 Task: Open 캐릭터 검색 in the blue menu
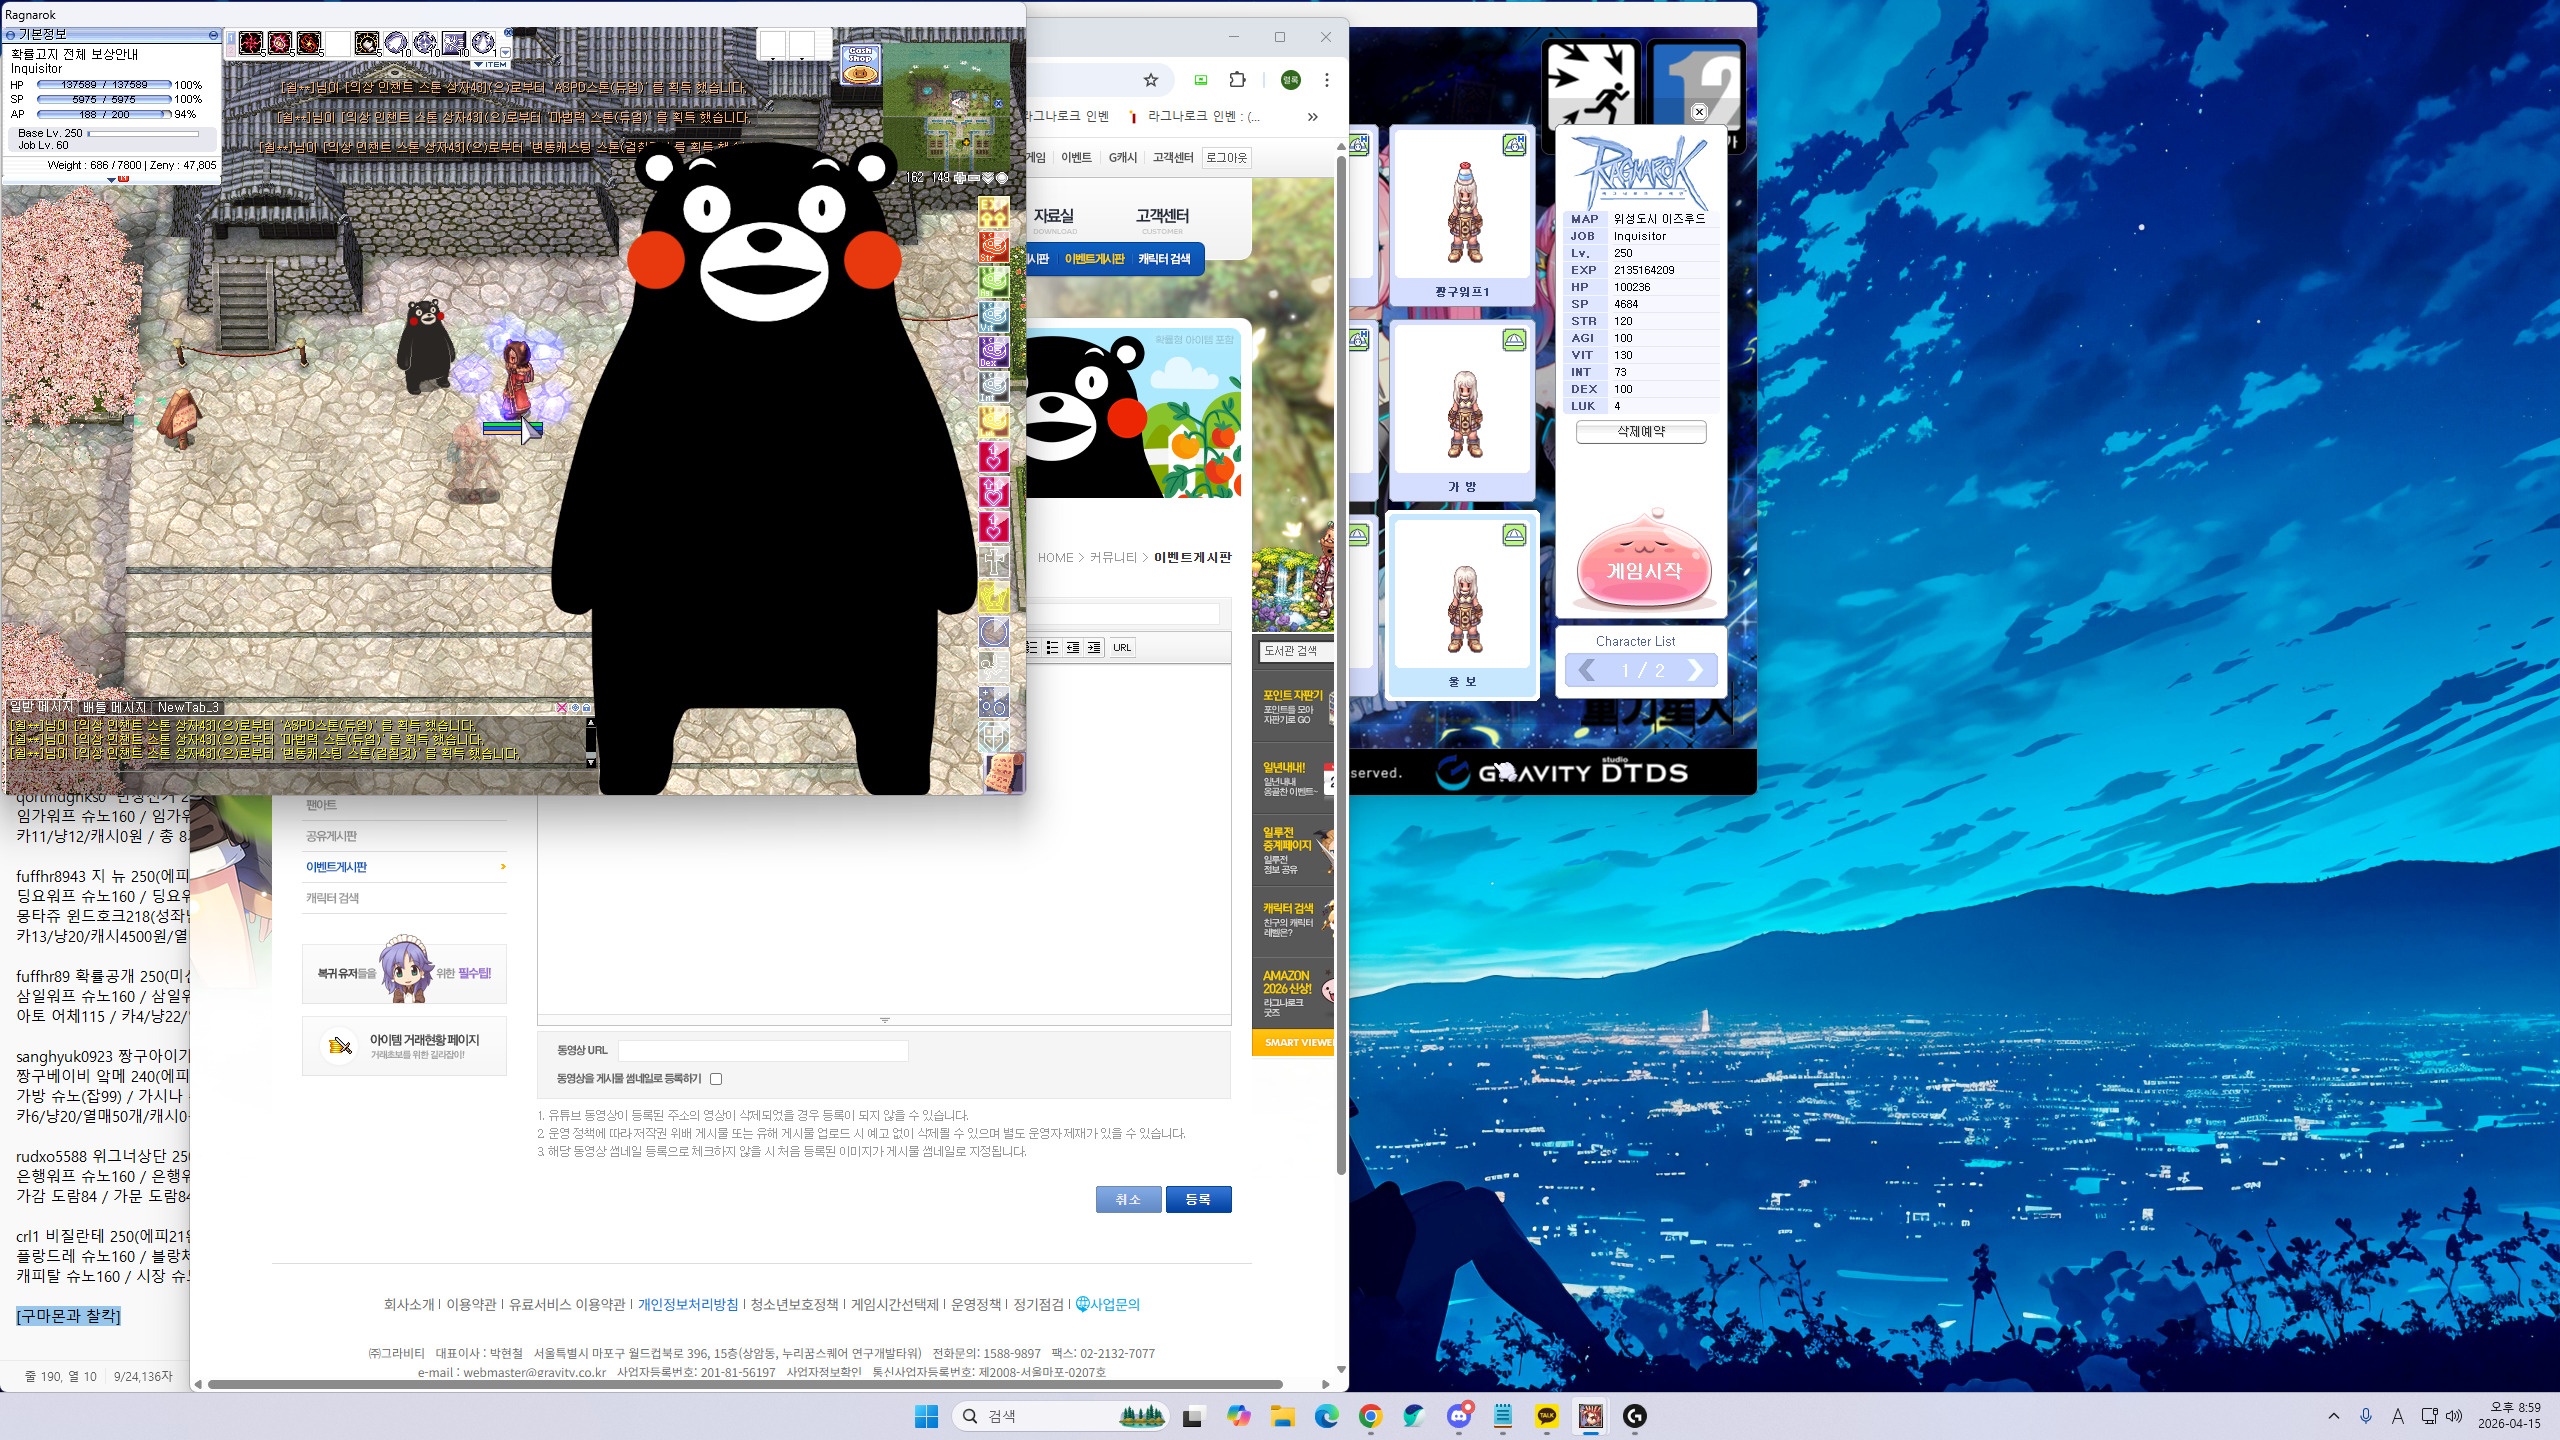tap(1164, 259)
